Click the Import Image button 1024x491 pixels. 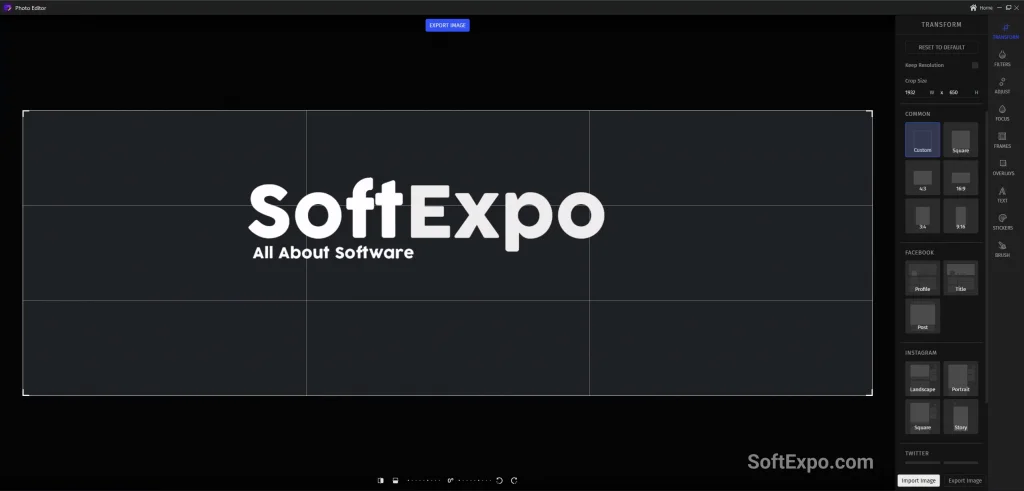(919, 481)
